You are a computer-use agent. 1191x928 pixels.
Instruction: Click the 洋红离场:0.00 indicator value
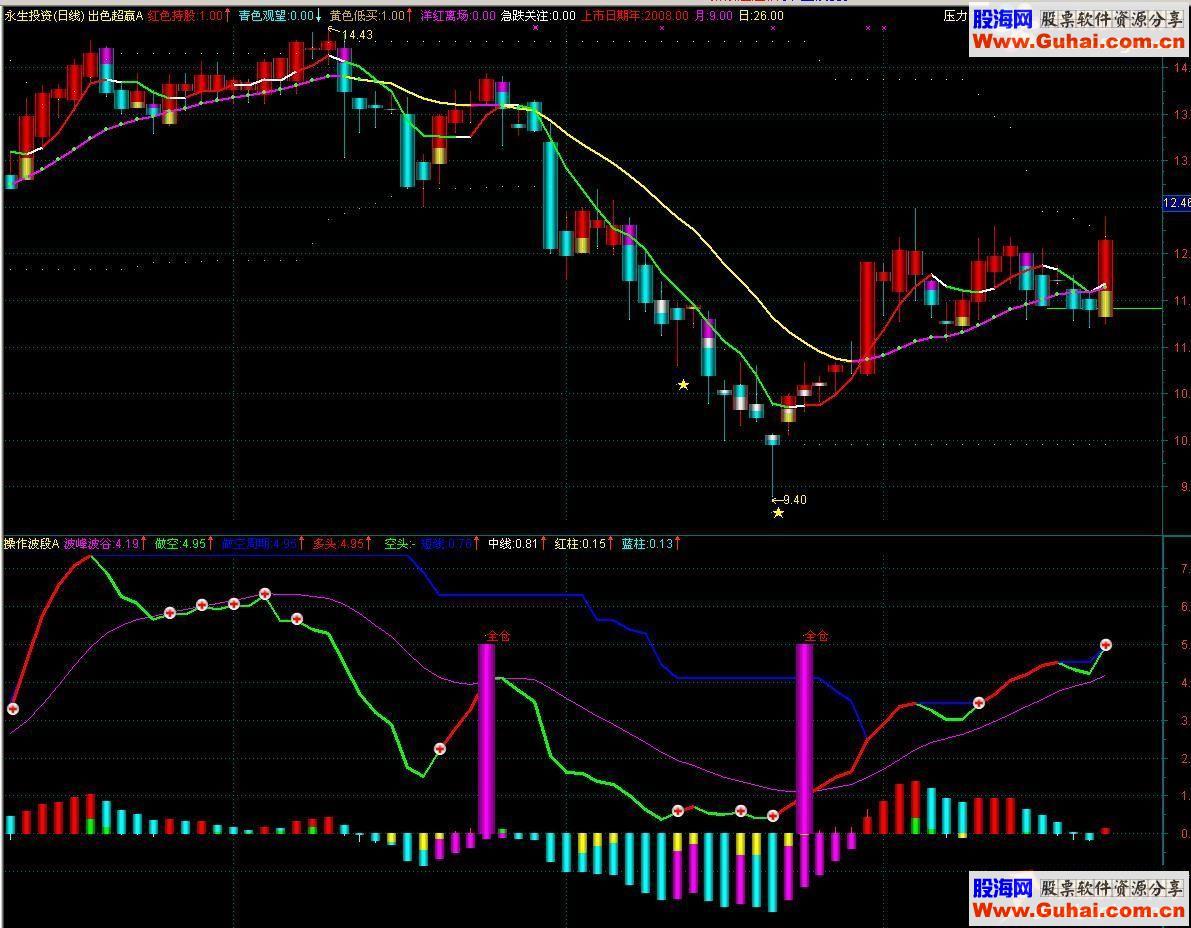458,15
